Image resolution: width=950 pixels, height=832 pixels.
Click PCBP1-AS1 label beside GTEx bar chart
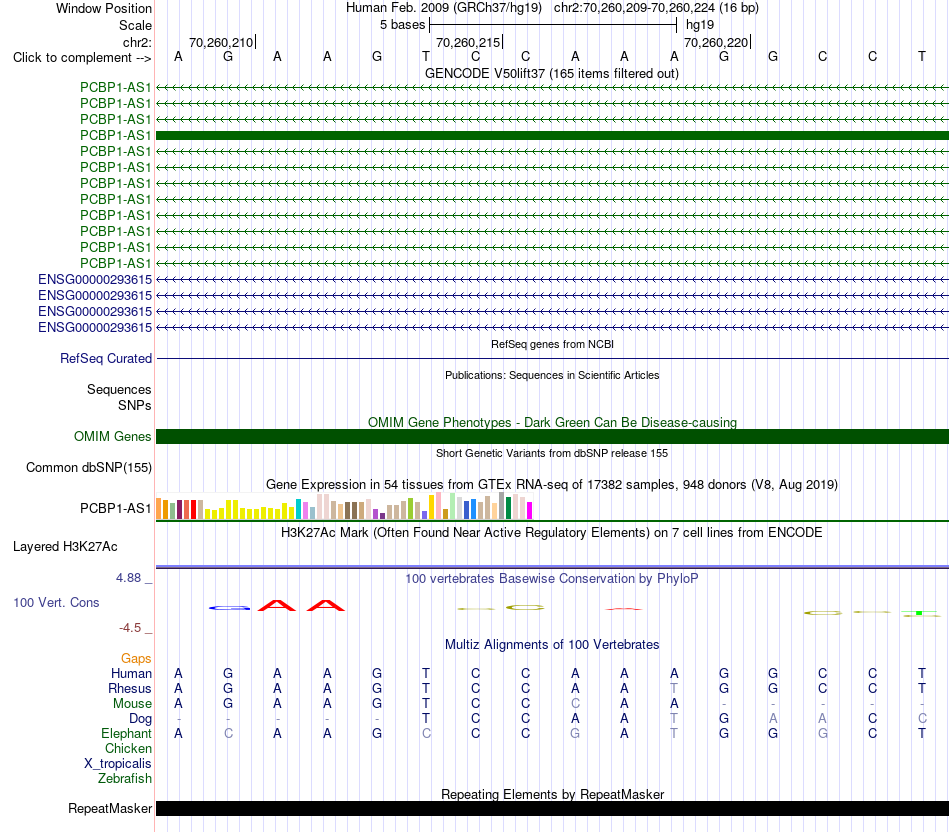[115, 508]
